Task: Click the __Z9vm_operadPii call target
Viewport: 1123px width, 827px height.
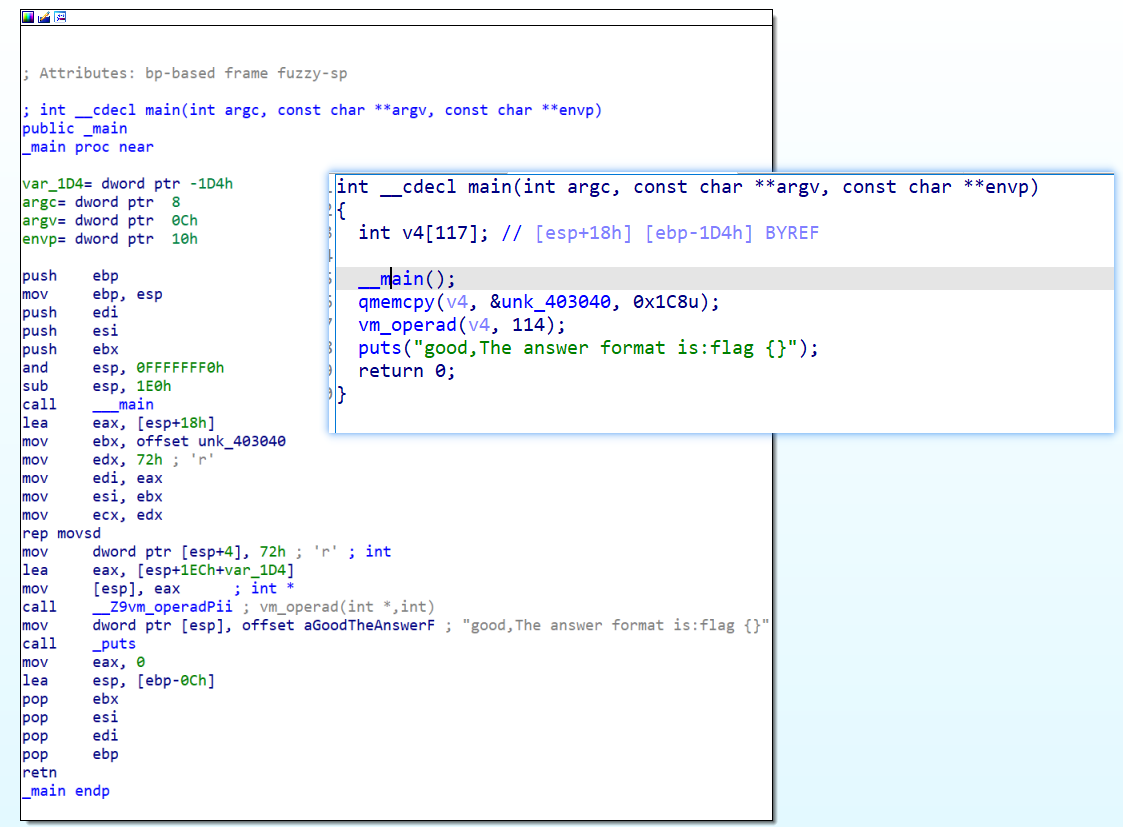Action: (x=163, y=607)
